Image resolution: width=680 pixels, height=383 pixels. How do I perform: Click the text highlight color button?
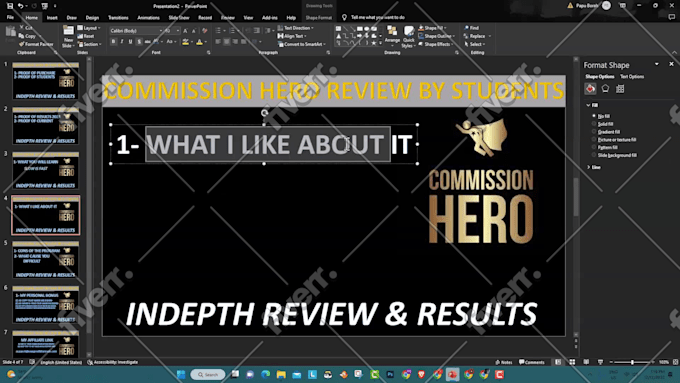(186, 42)
